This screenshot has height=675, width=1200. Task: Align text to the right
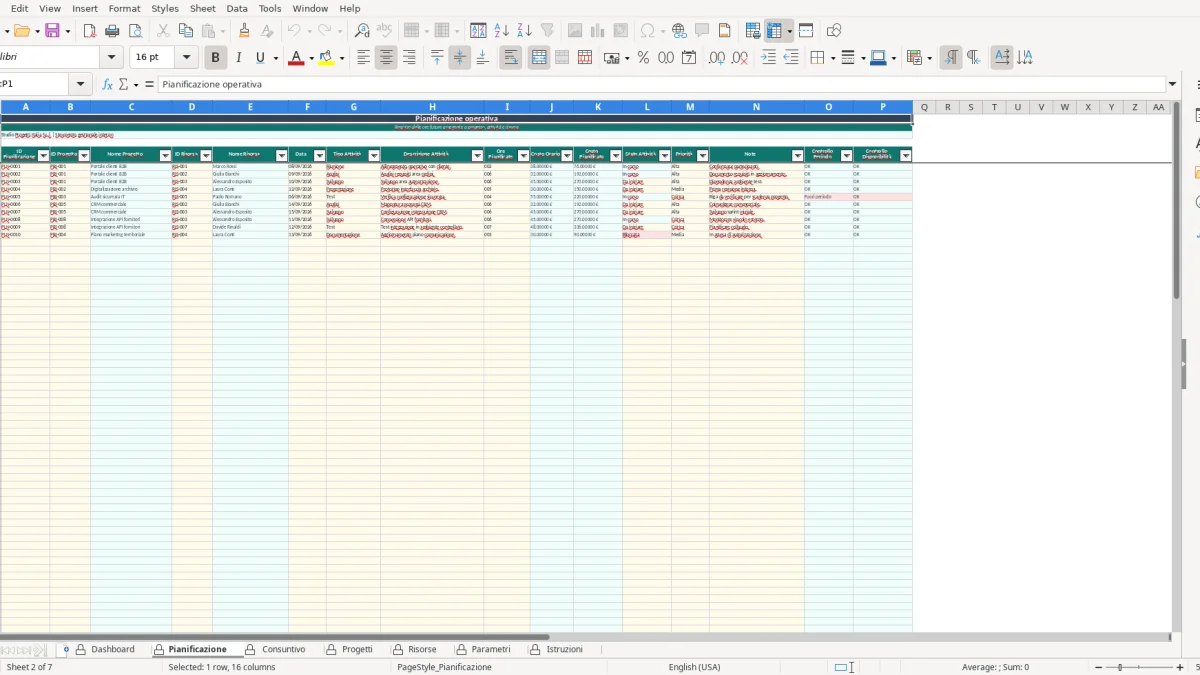[x=408, y=58]
